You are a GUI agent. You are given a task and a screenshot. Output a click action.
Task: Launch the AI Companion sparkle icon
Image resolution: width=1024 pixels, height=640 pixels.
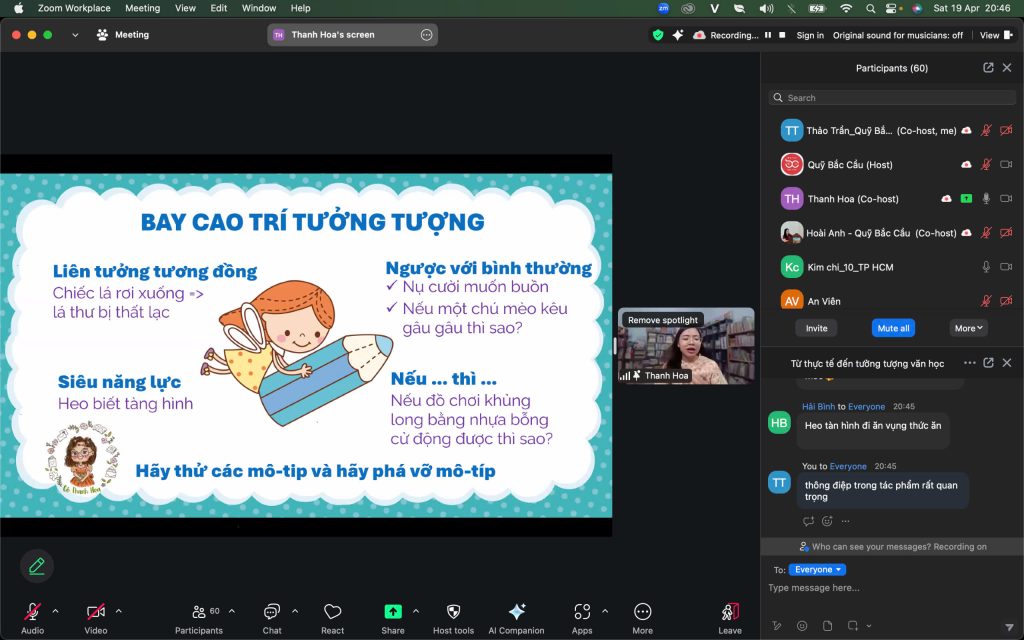(x=516, y=612)
